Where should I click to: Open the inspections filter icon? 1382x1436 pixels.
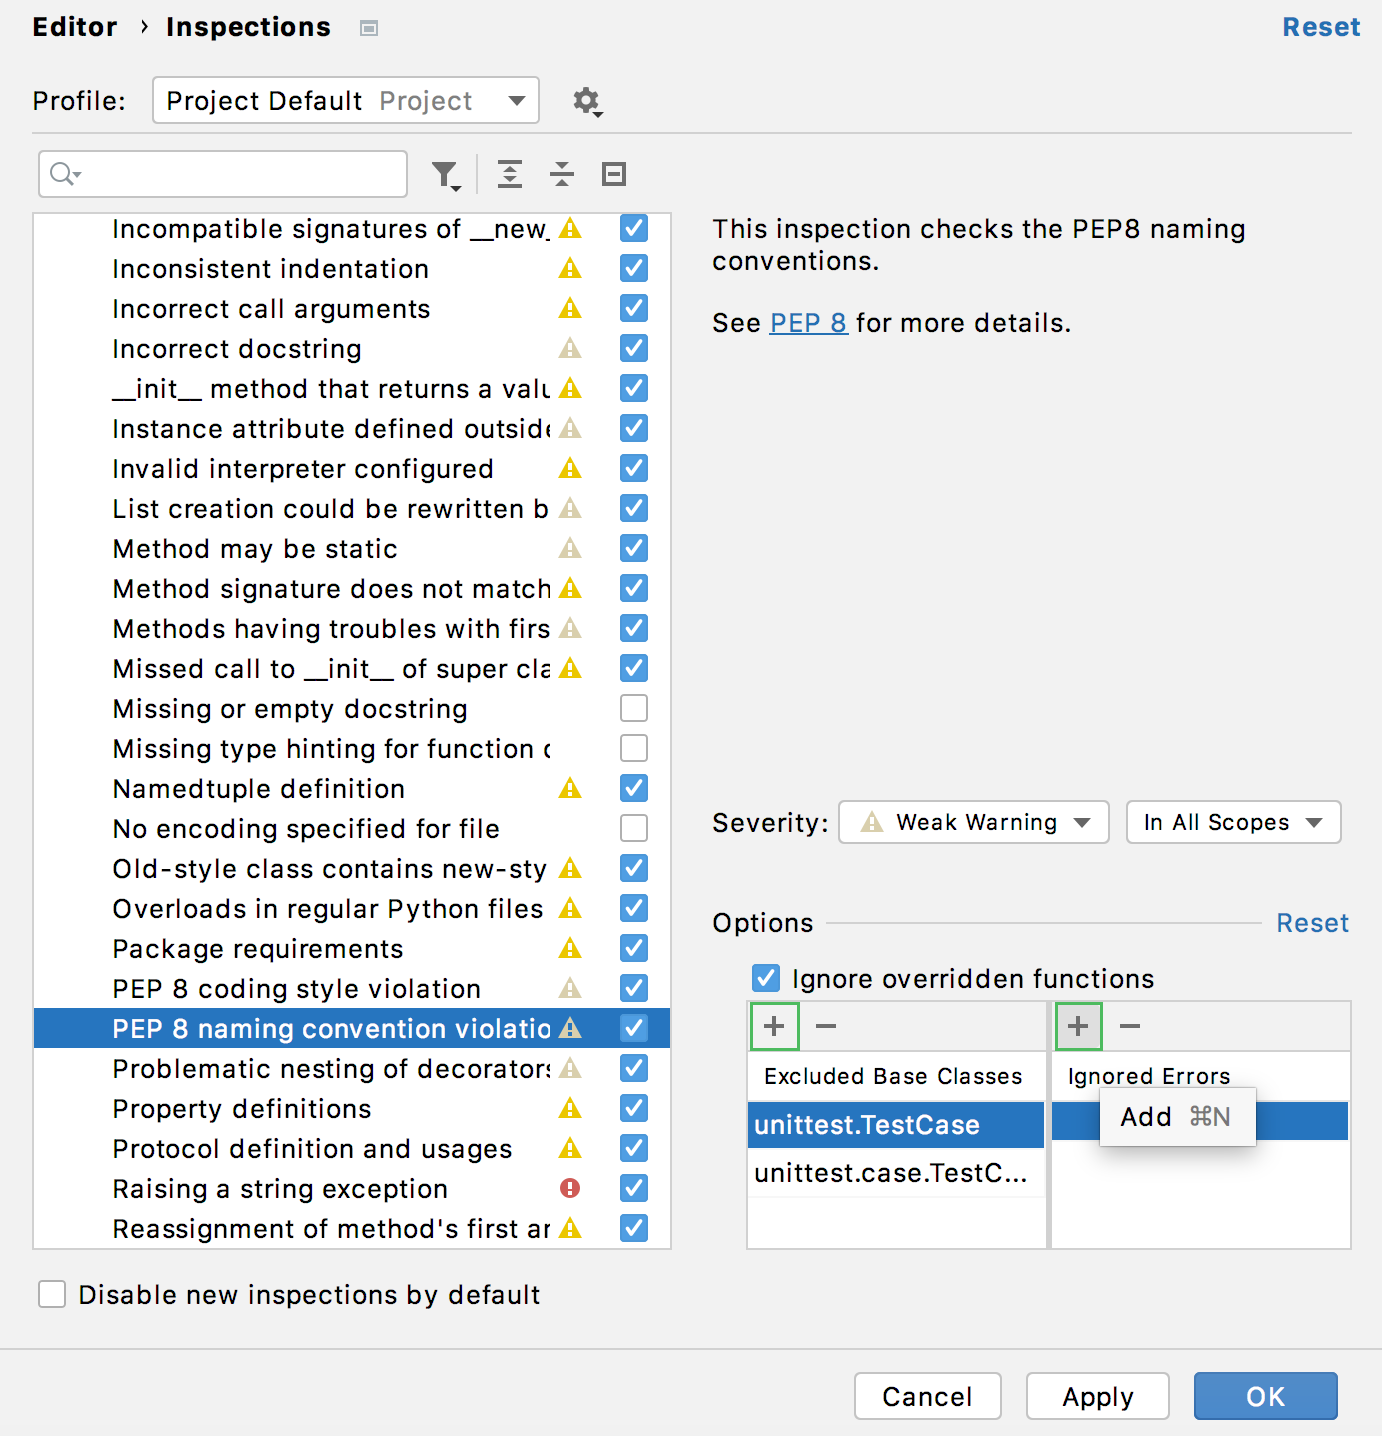point(446,175)
